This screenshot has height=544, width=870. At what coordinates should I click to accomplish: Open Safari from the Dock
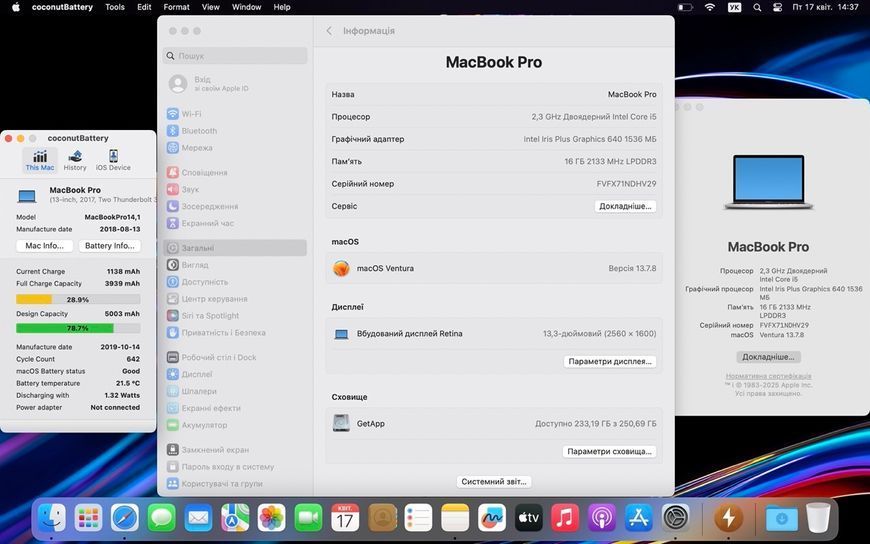point(125,518)
